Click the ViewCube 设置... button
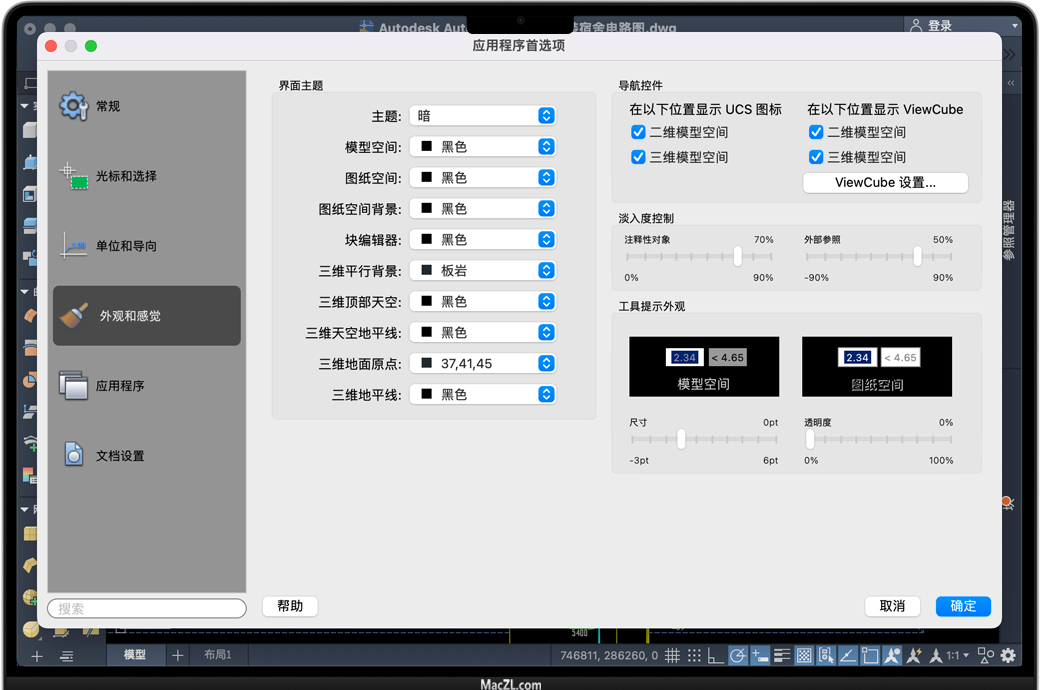 click(885, 183)
